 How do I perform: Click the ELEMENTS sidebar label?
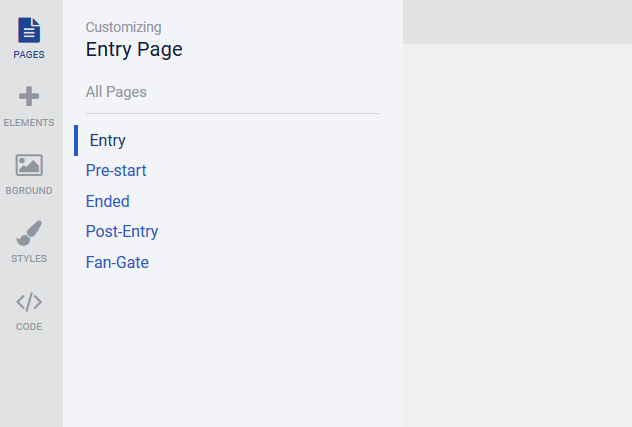[29, 123]
